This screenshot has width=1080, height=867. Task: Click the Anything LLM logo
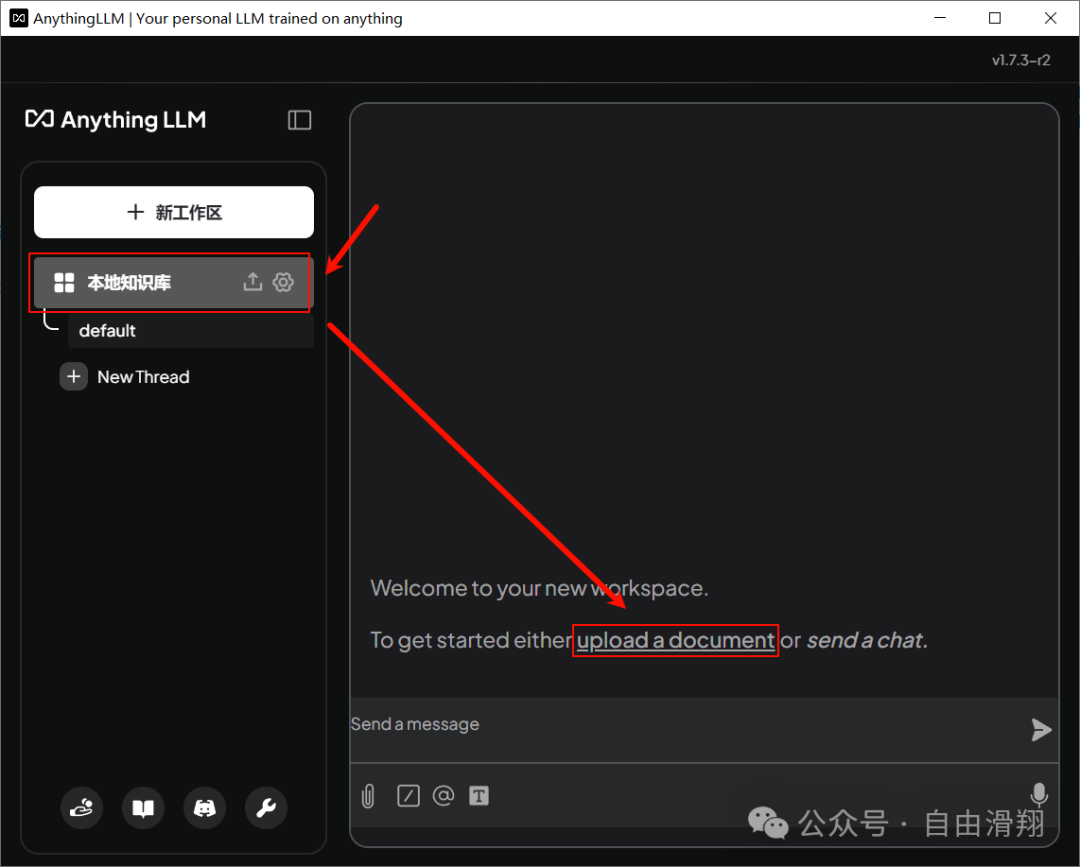click(116, 120)
